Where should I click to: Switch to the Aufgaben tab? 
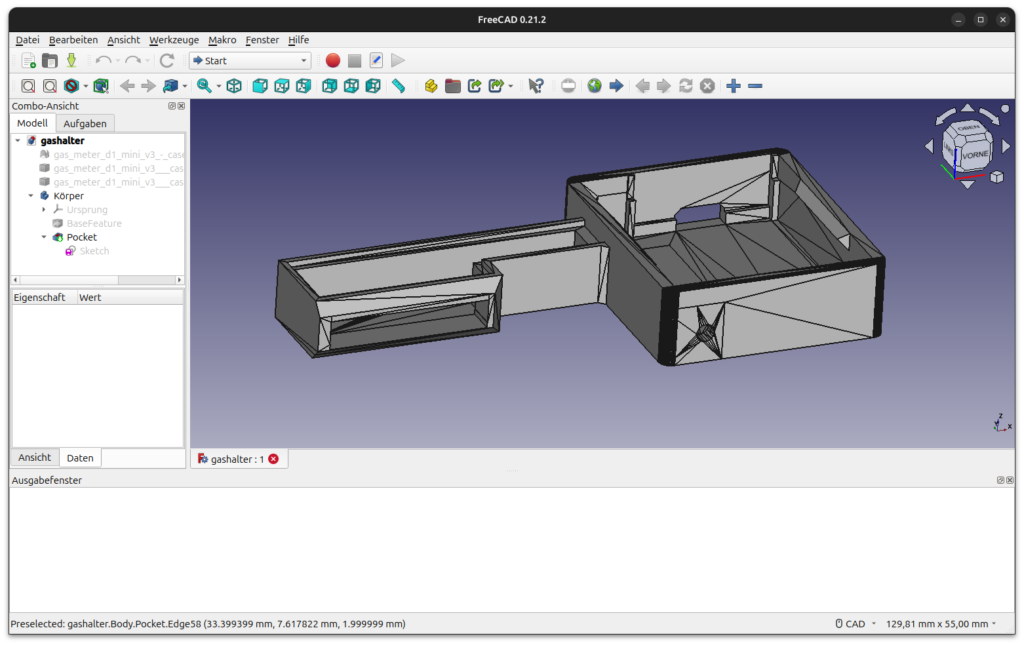84,122
